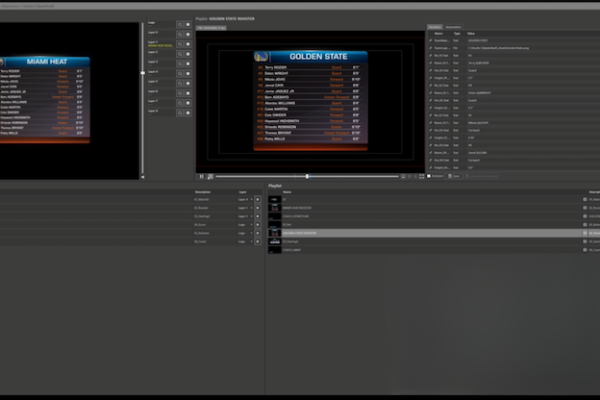
Task: Open the Automation tab
Action: [x=453, y=27]
